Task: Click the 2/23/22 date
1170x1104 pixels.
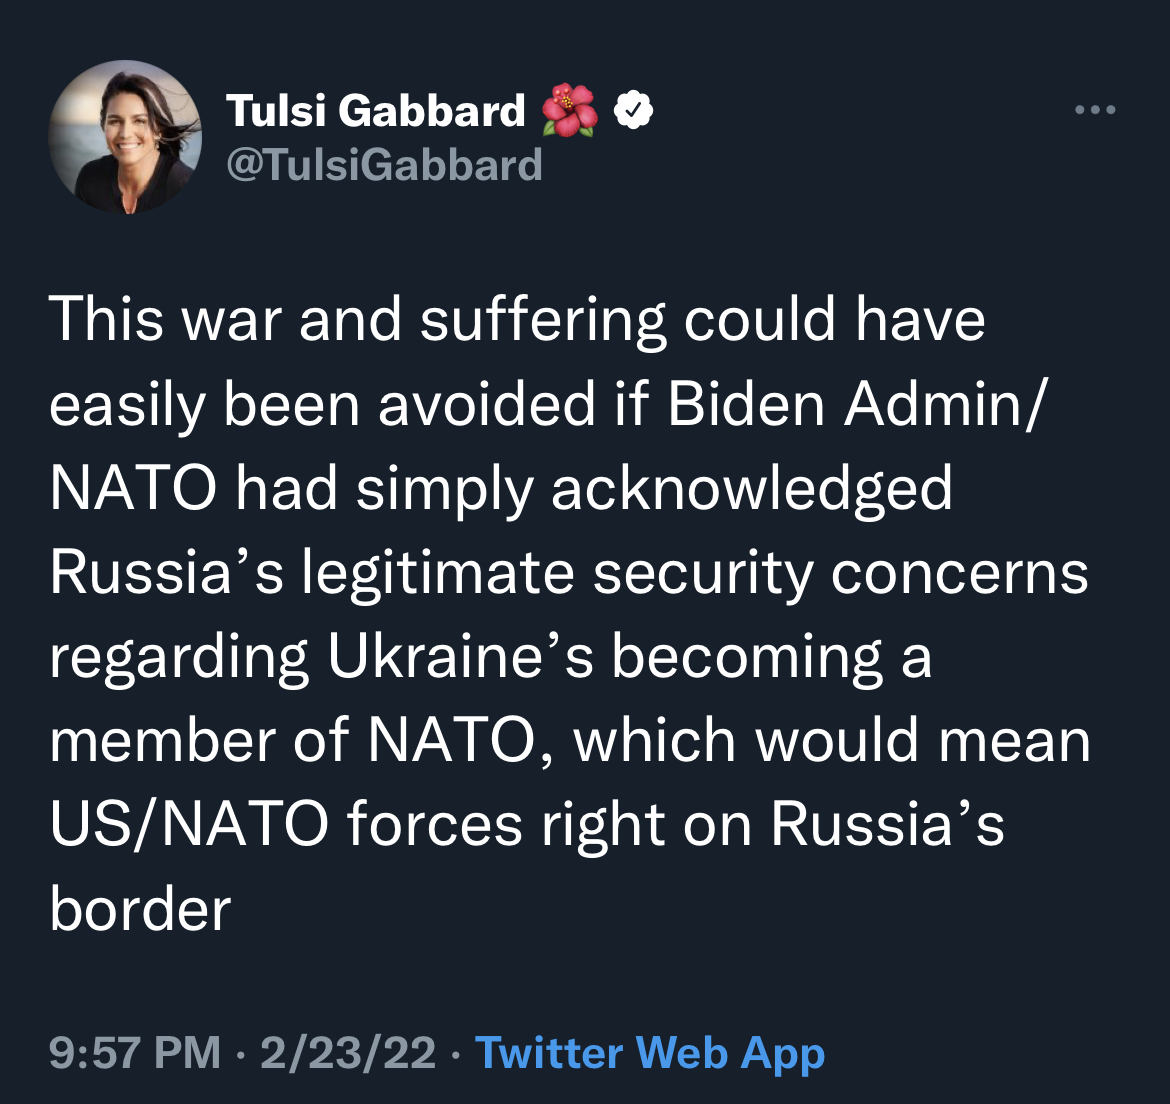Action: tap(347, 1053)
